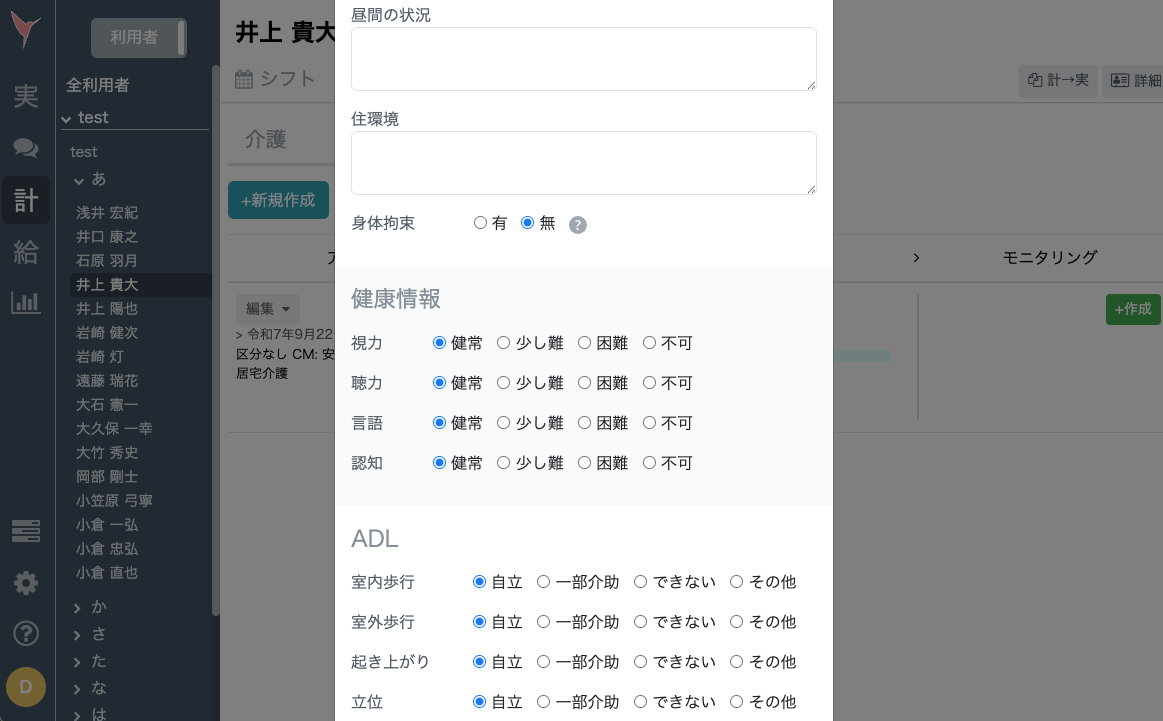This screenshot has width=1163, height=721.
Task: Select 困難 for 聴力
Action: (583, 382)
